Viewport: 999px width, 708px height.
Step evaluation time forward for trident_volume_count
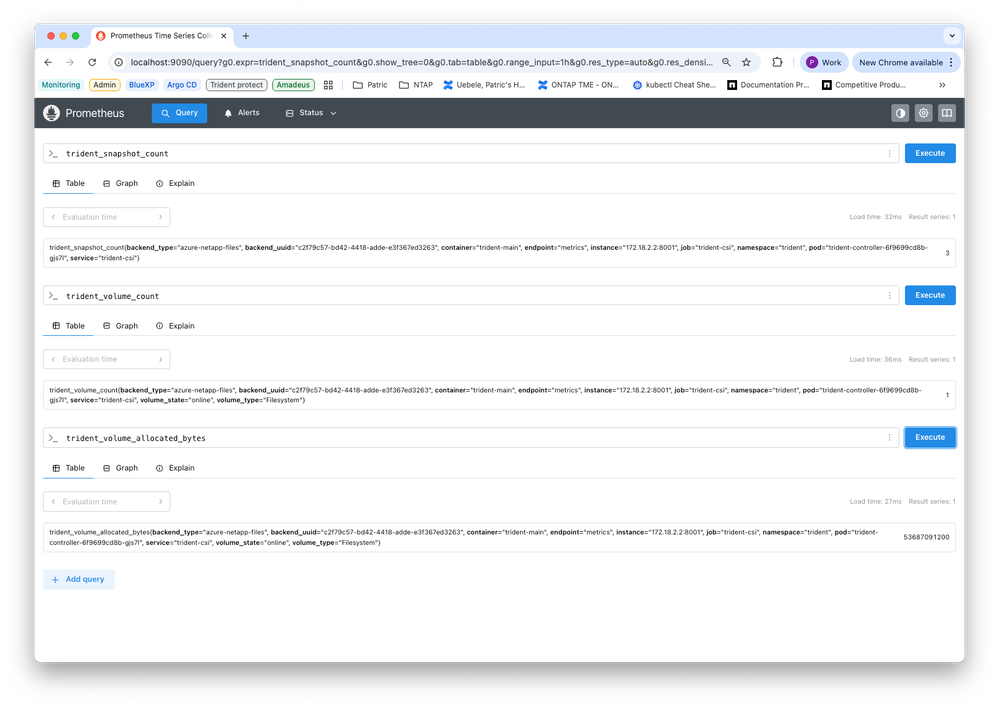point(161,359)
